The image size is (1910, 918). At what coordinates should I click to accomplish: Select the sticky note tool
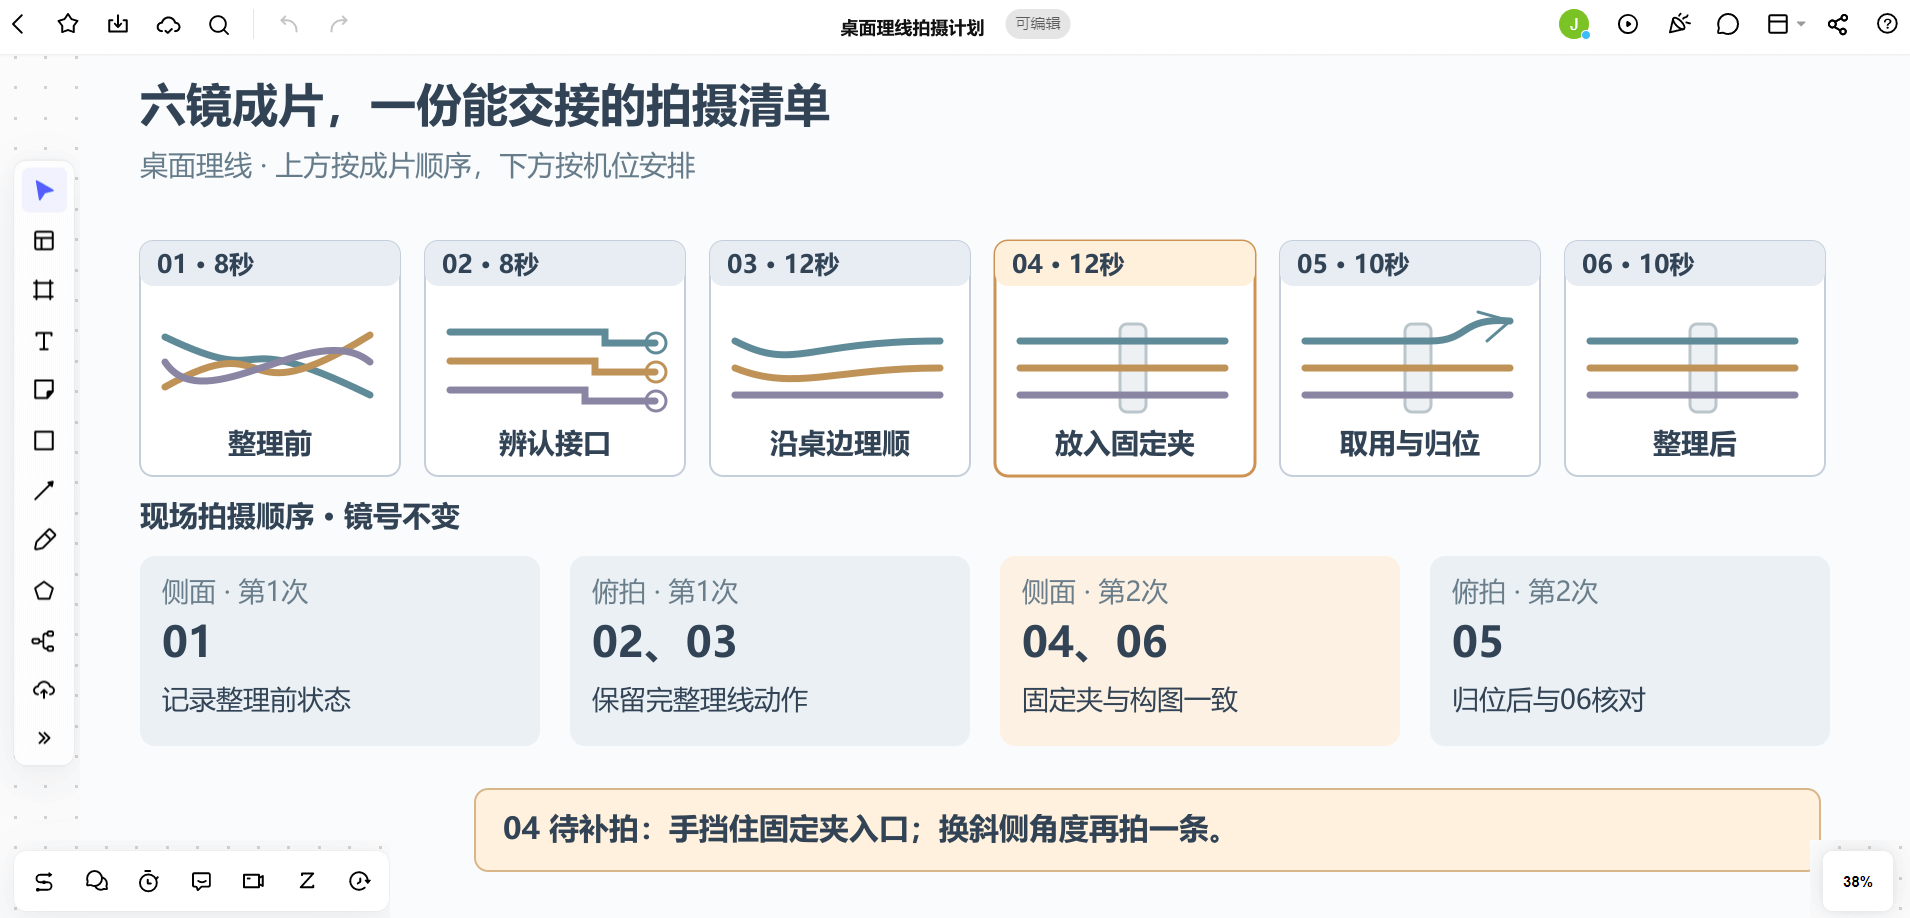(x=44, y=390)
